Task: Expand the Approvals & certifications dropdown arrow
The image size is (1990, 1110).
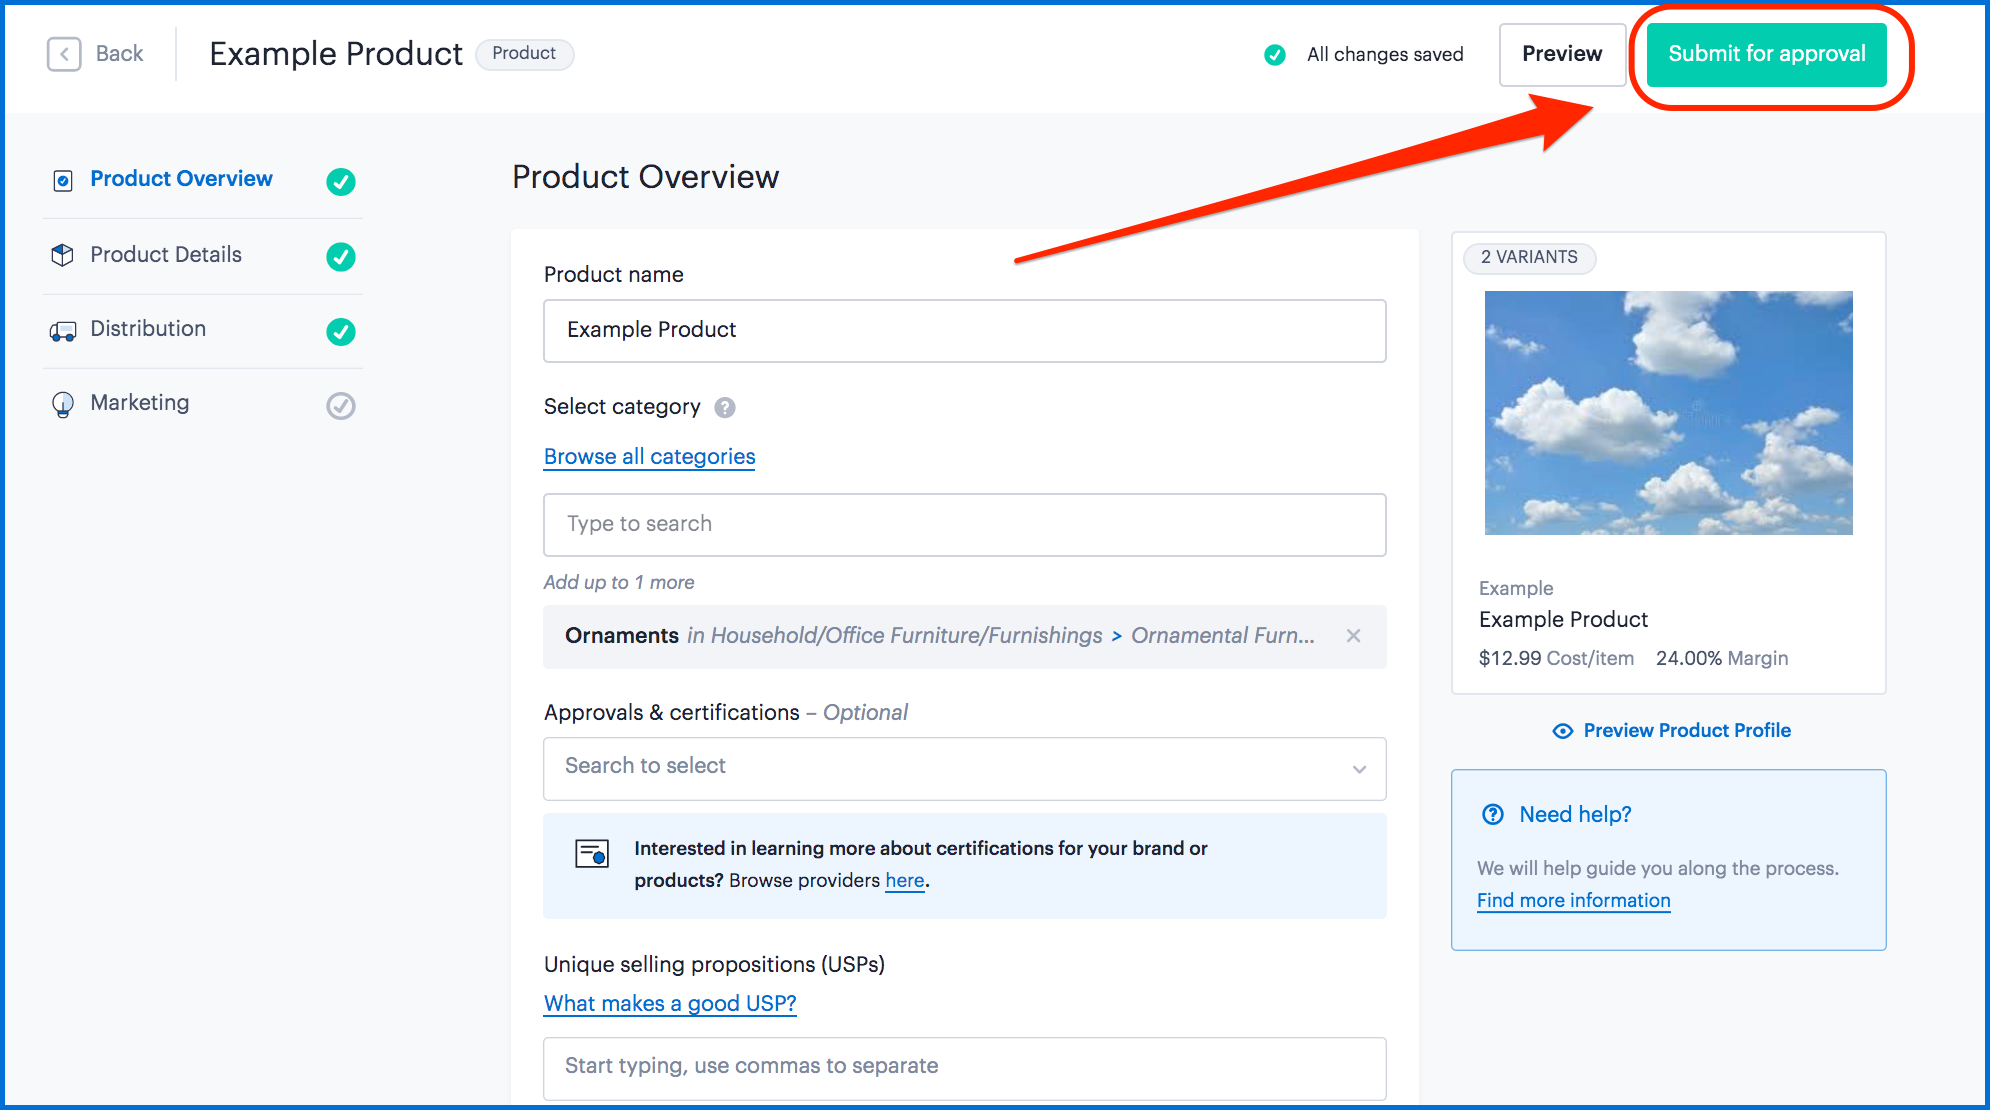Action: click(1359, 768)
